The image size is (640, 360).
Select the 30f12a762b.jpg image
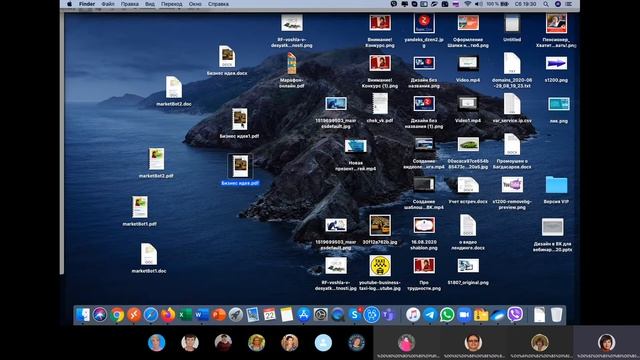[380, 229]
